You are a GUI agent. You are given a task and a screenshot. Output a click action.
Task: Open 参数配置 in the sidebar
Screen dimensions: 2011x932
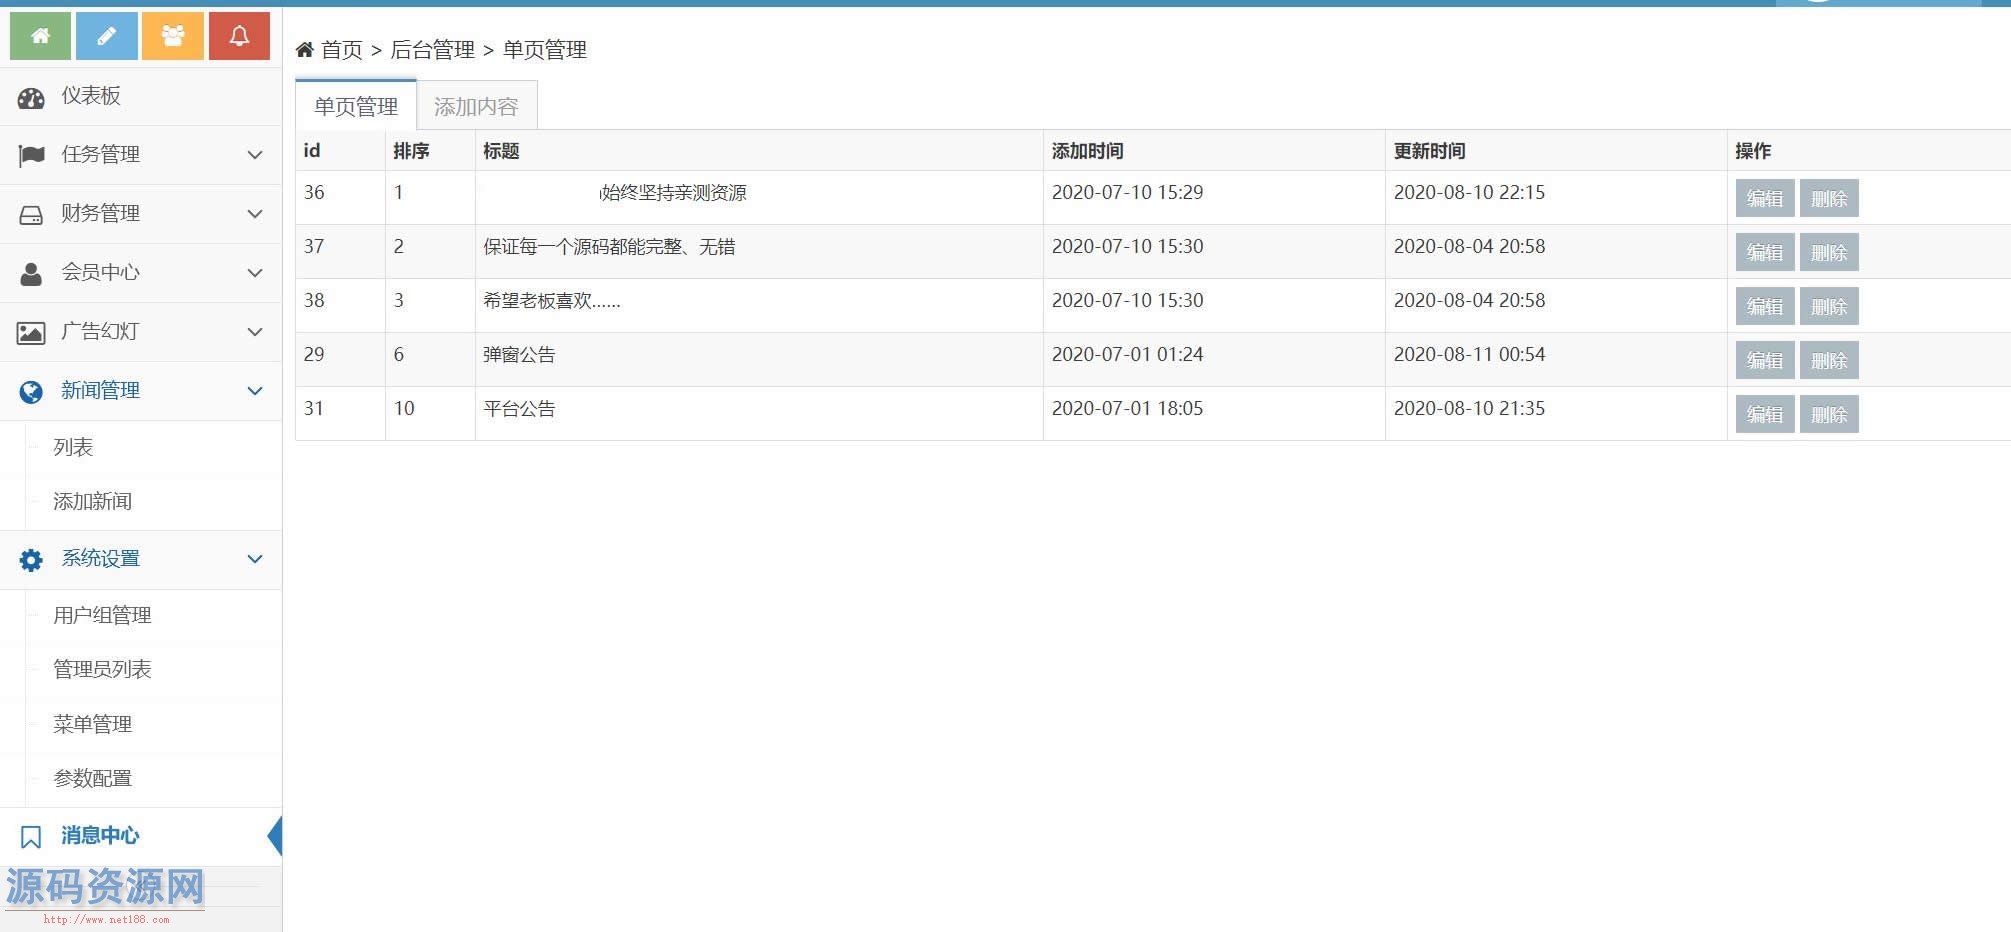[x=93, y=779]
